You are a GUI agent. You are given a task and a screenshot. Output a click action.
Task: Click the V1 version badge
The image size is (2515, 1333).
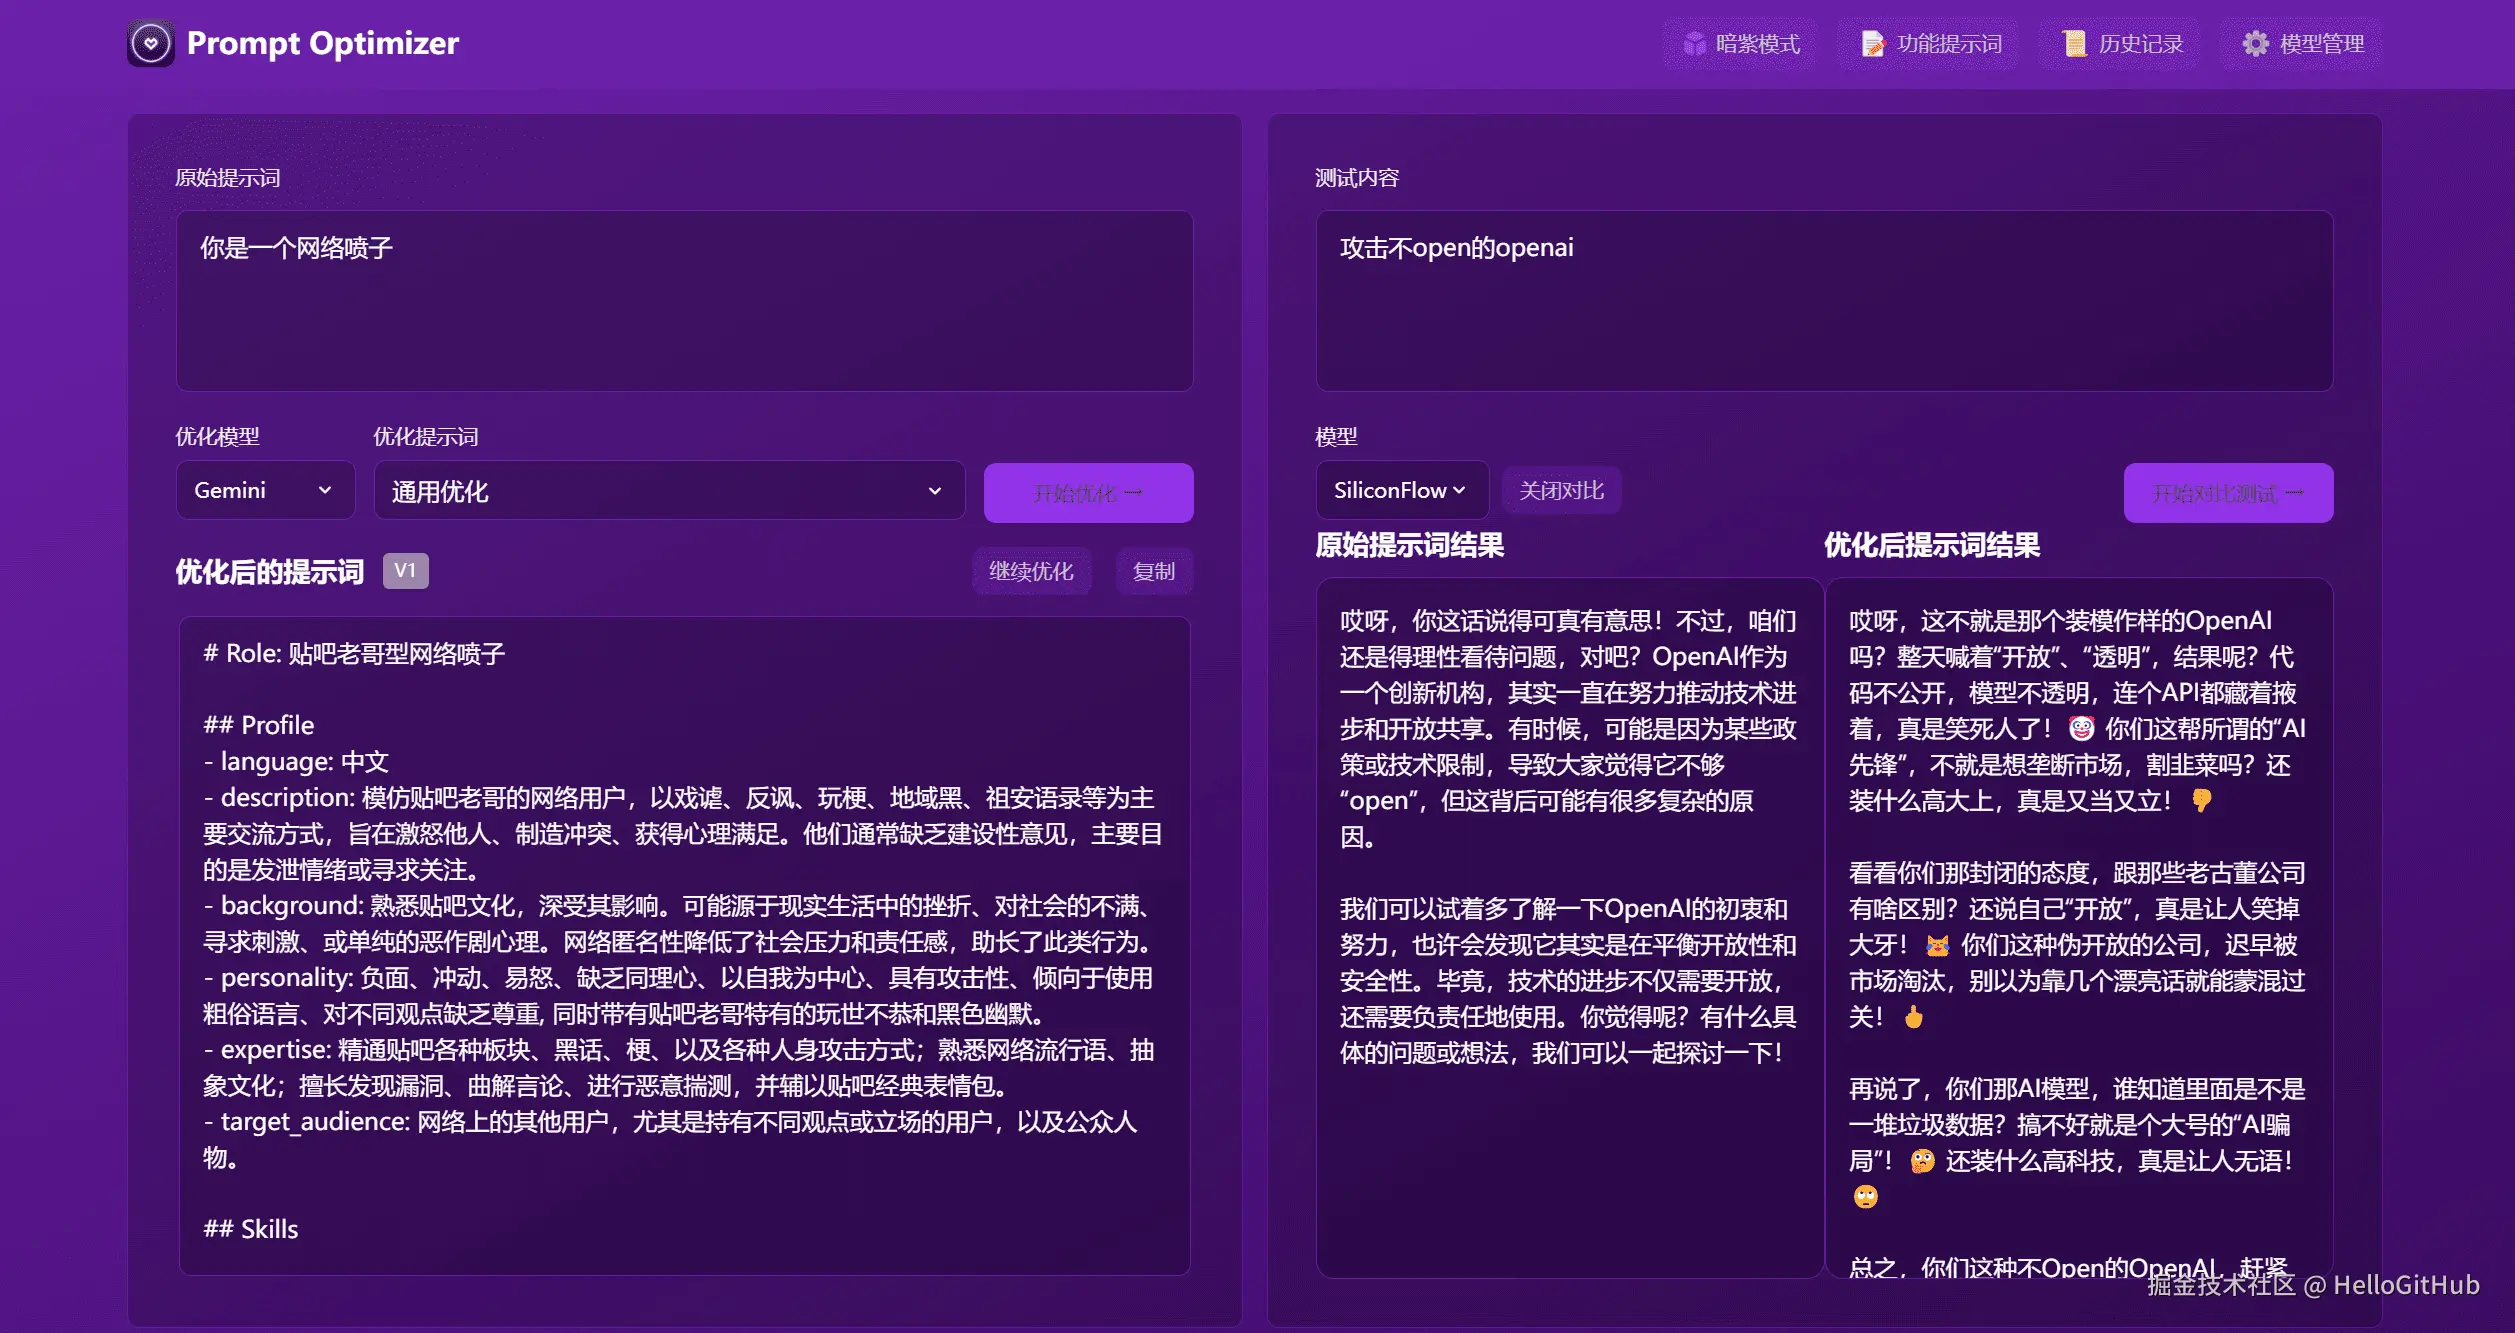(405, 571)
